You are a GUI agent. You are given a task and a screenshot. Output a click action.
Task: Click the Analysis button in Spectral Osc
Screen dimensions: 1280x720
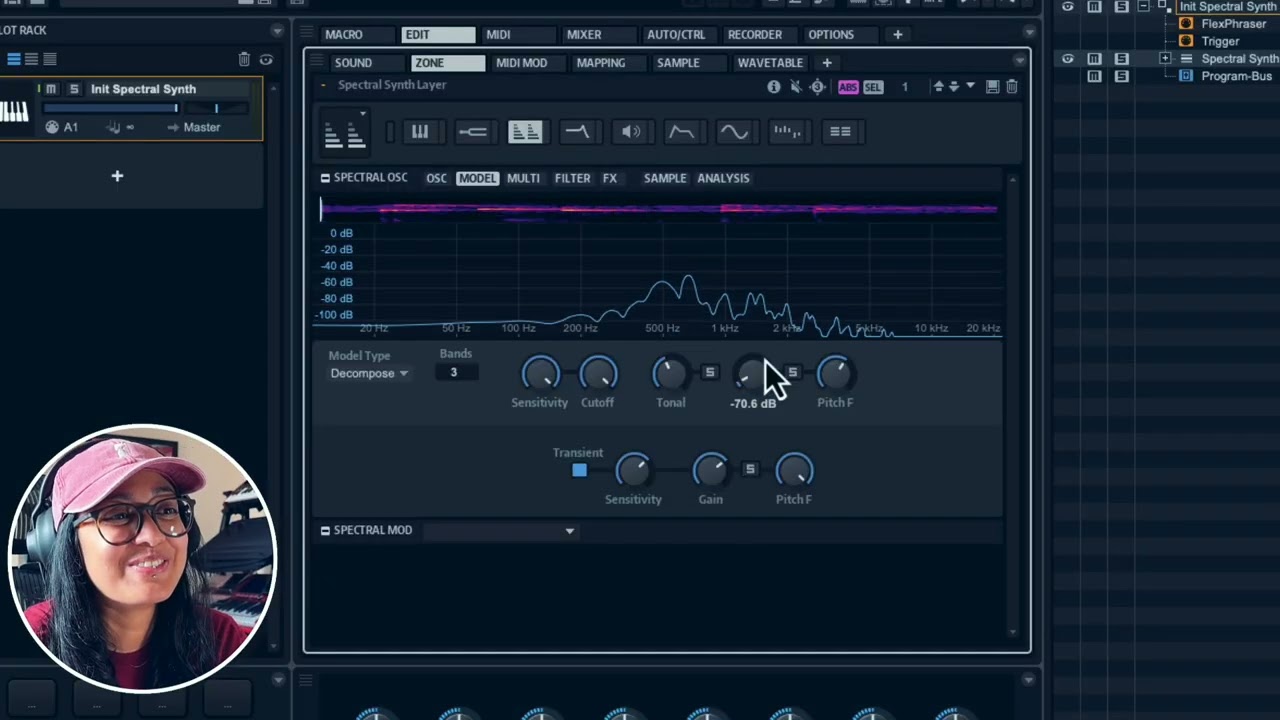click(x=723, y=178)
